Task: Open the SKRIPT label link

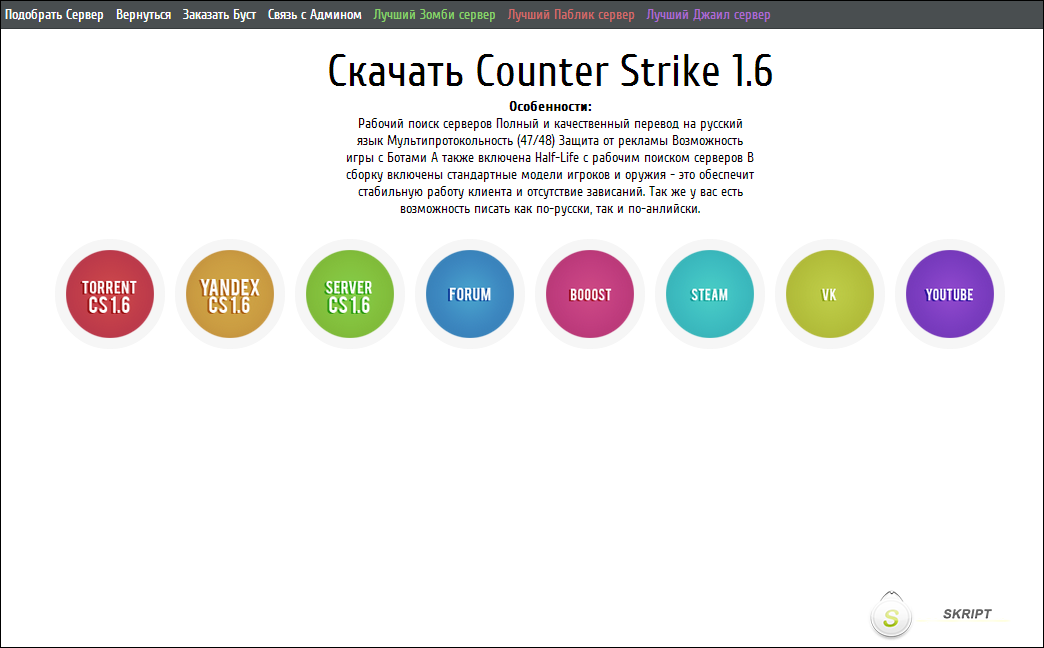Action: 967,614
